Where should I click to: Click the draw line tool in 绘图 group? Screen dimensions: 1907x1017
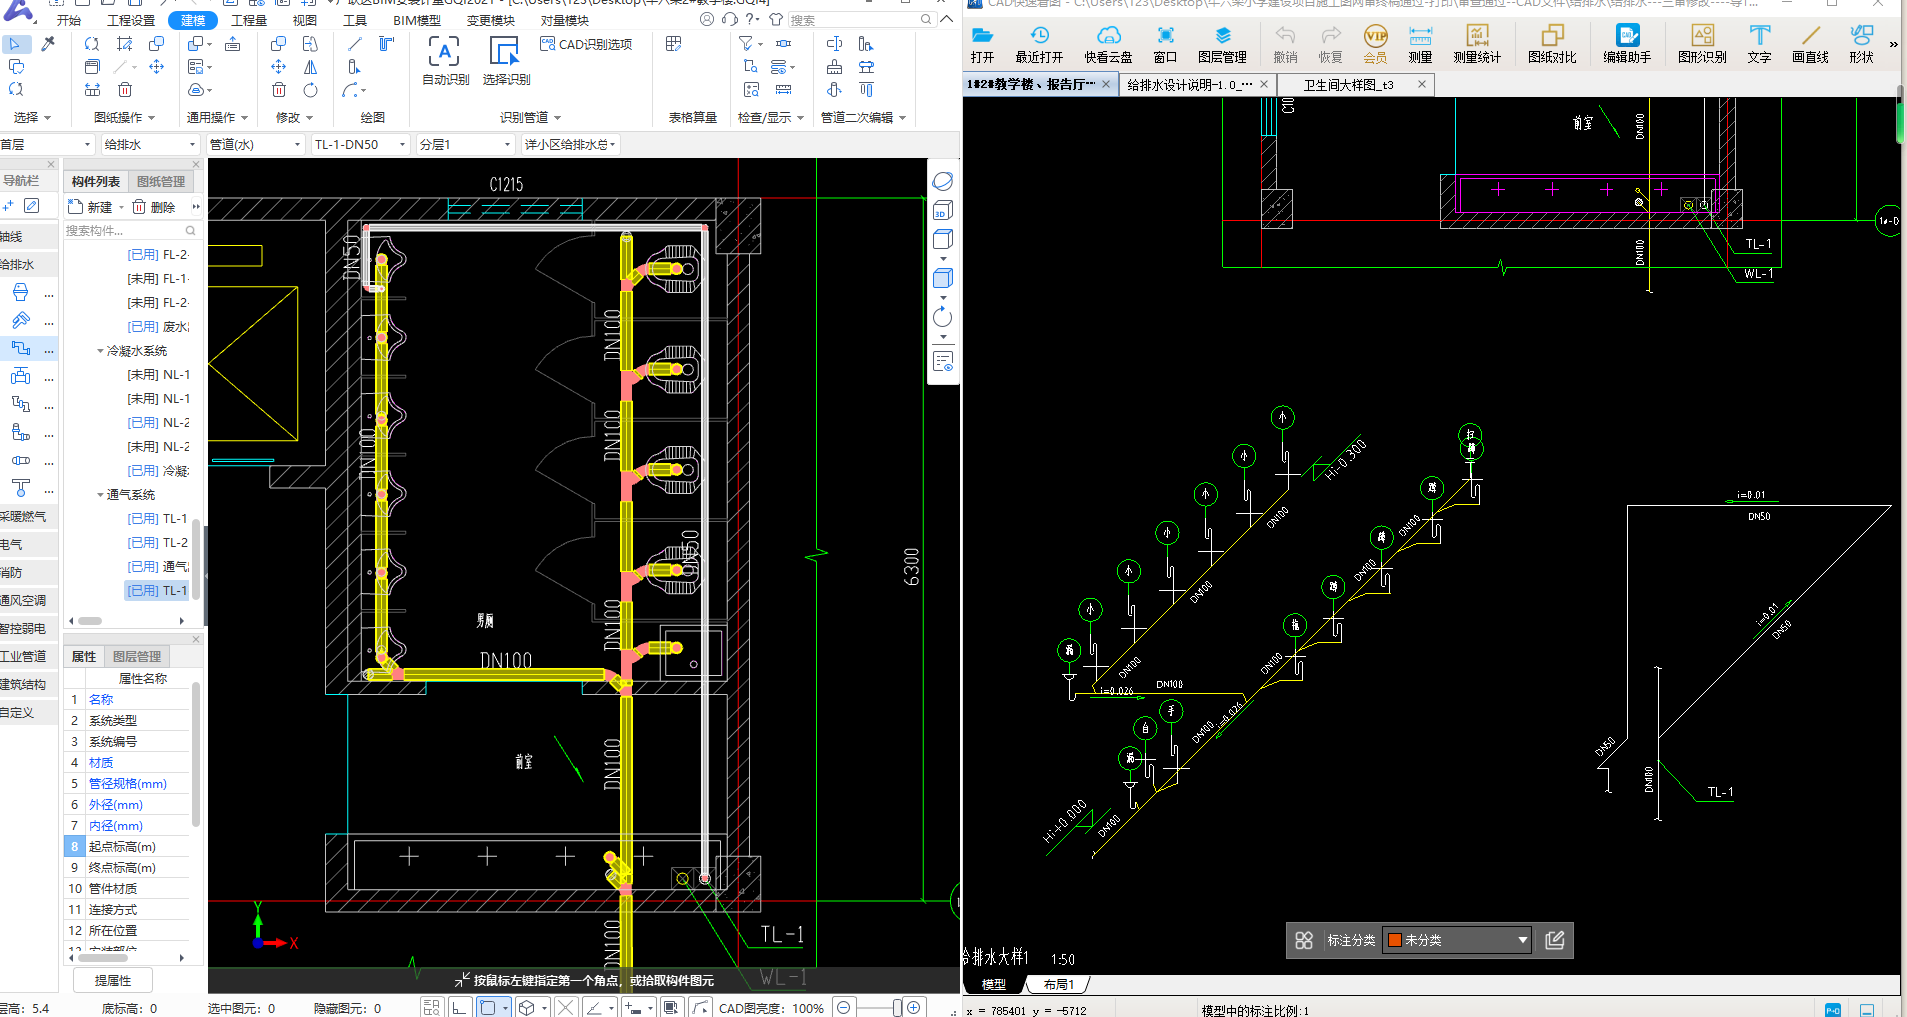[355, 44]
